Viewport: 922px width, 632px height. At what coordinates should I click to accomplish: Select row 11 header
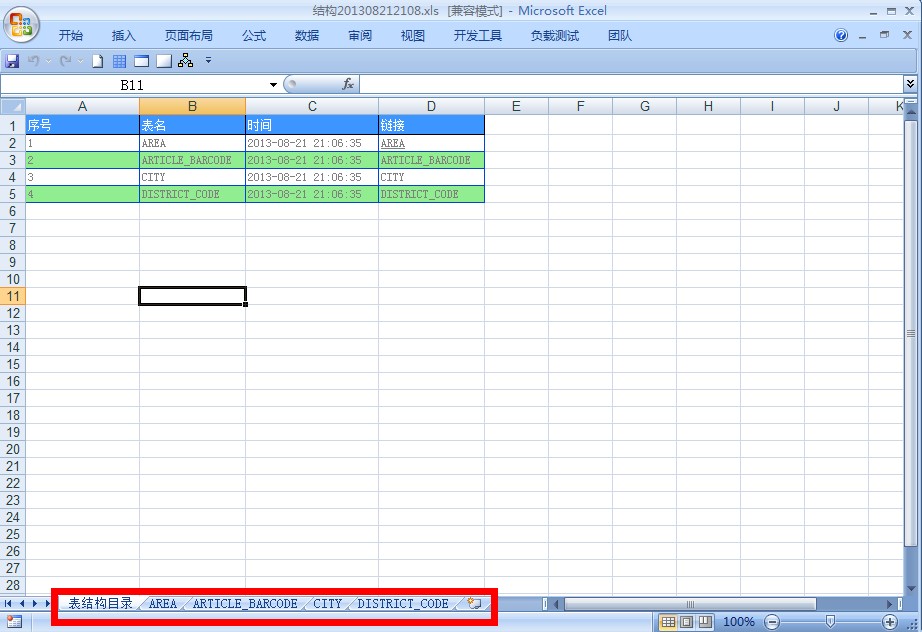[13, 296]
